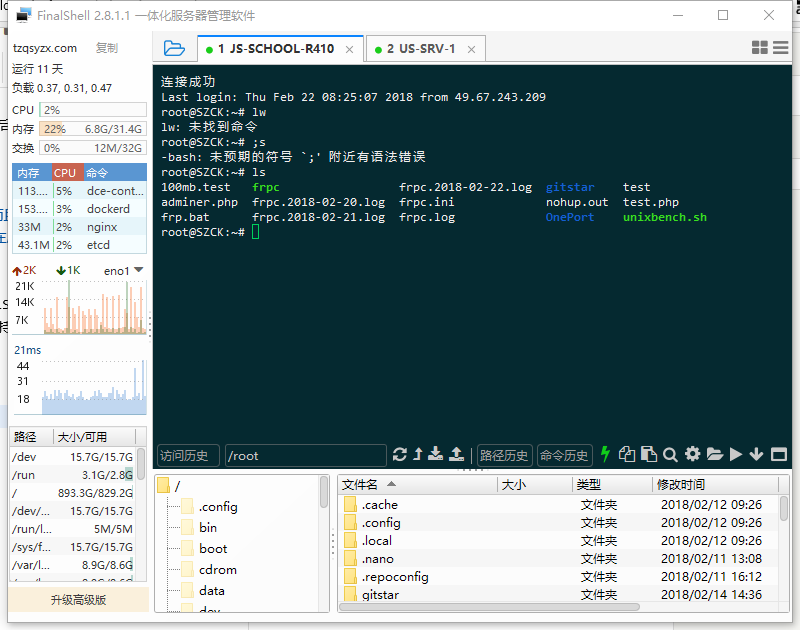Click the download file icon
The height and width of the screenshot is (630, 800).
pos(435,454)
